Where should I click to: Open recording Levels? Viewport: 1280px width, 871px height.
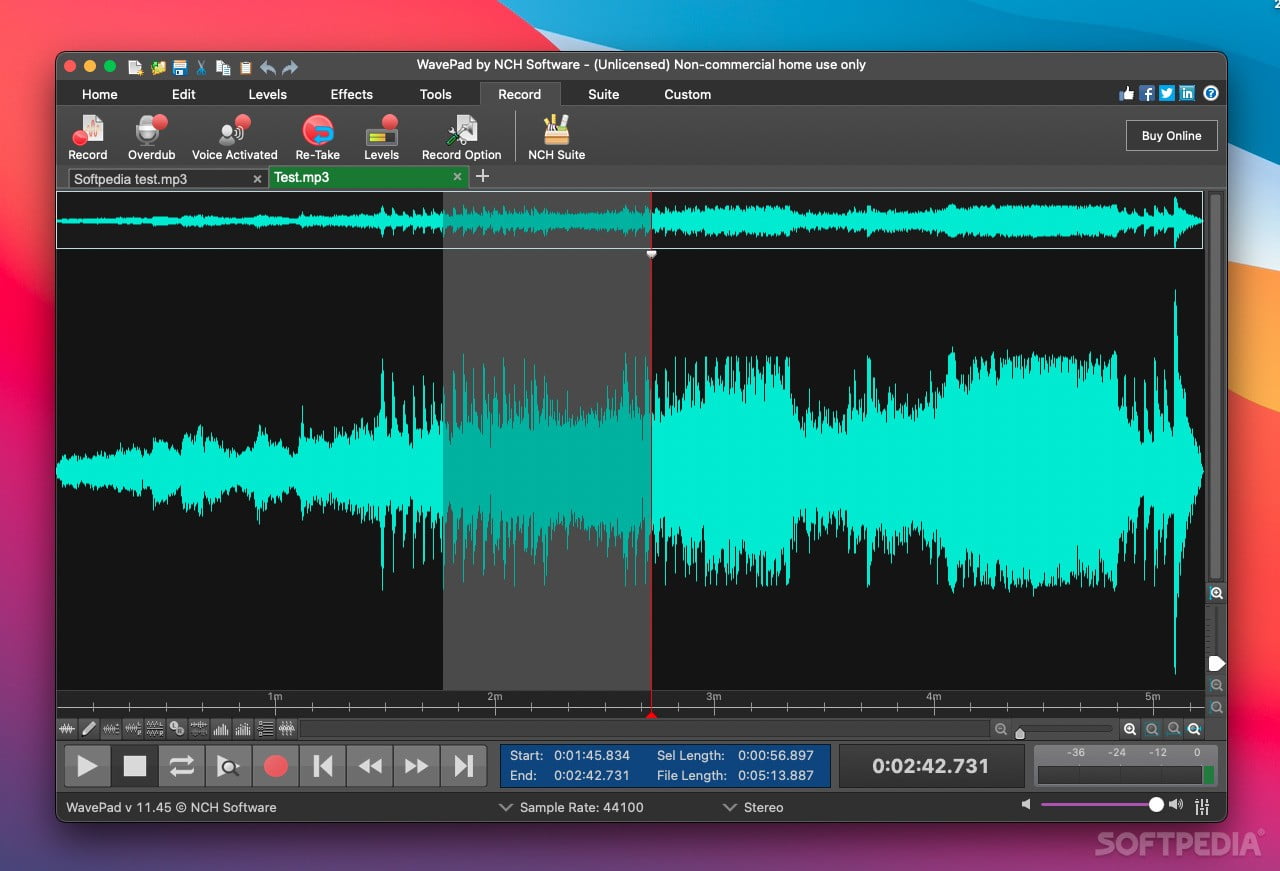tap(381, 137)
